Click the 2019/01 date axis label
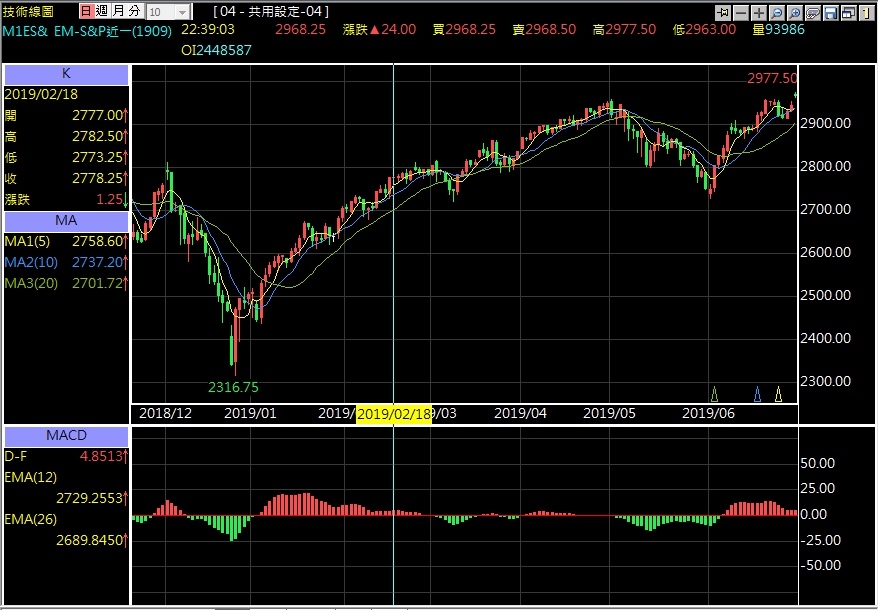Image resolution: width=878 pixels, height=610 pixels. click(250, 413)
